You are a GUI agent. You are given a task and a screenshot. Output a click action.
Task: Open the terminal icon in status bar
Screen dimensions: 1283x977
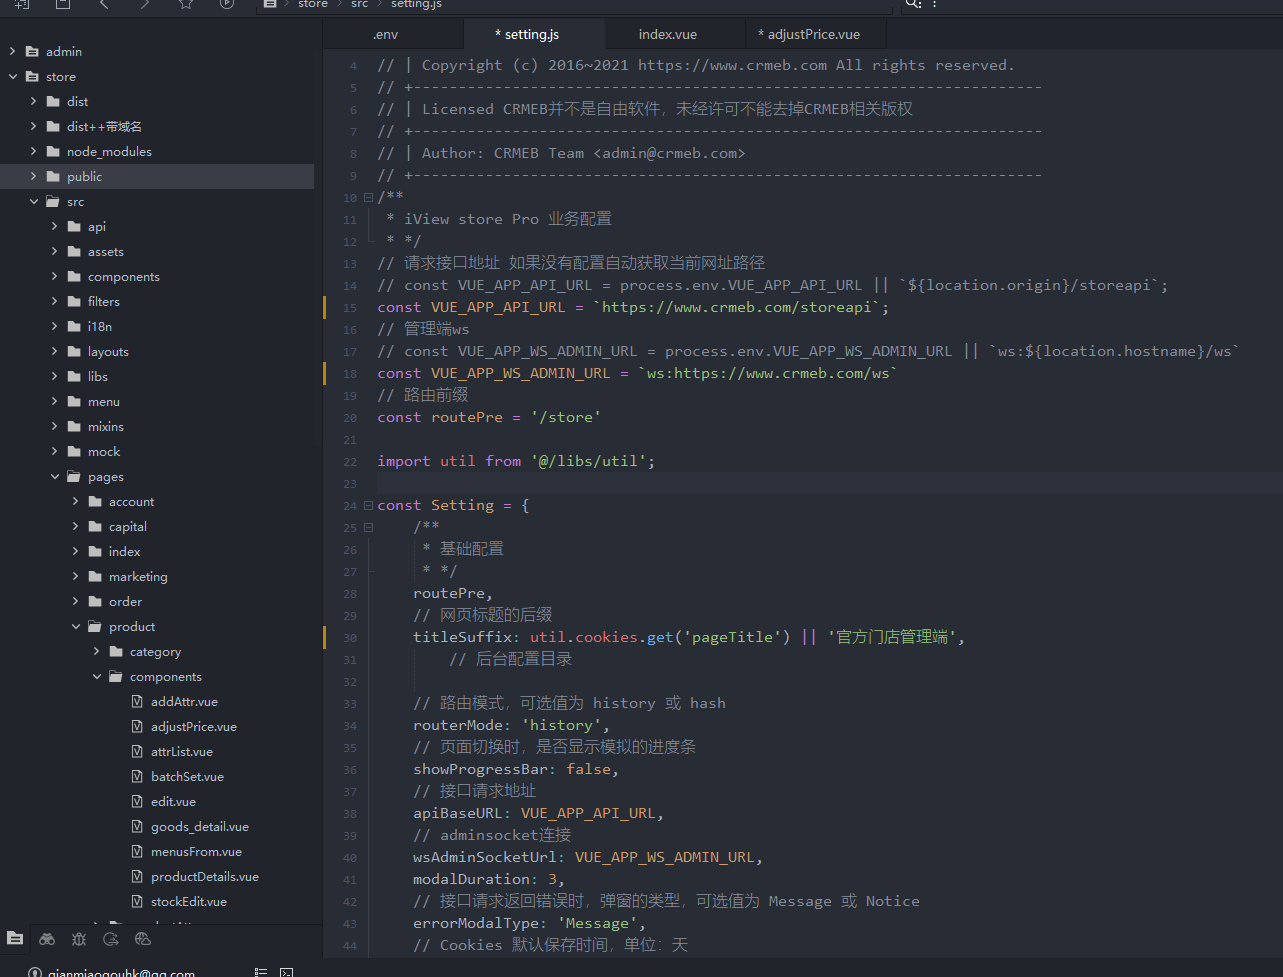(x=286, y=972)
